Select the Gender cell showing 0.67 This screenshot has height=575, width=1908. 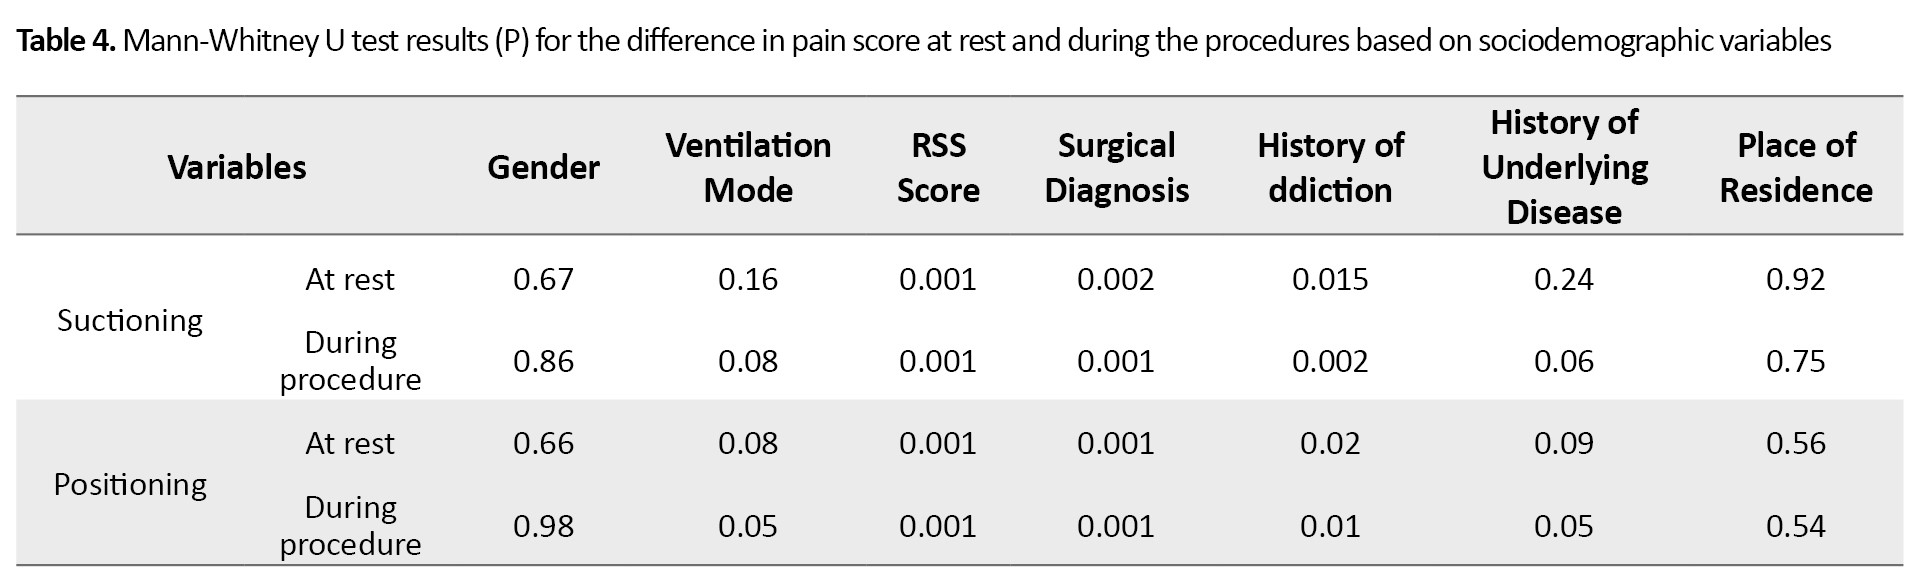coord(543,279)
